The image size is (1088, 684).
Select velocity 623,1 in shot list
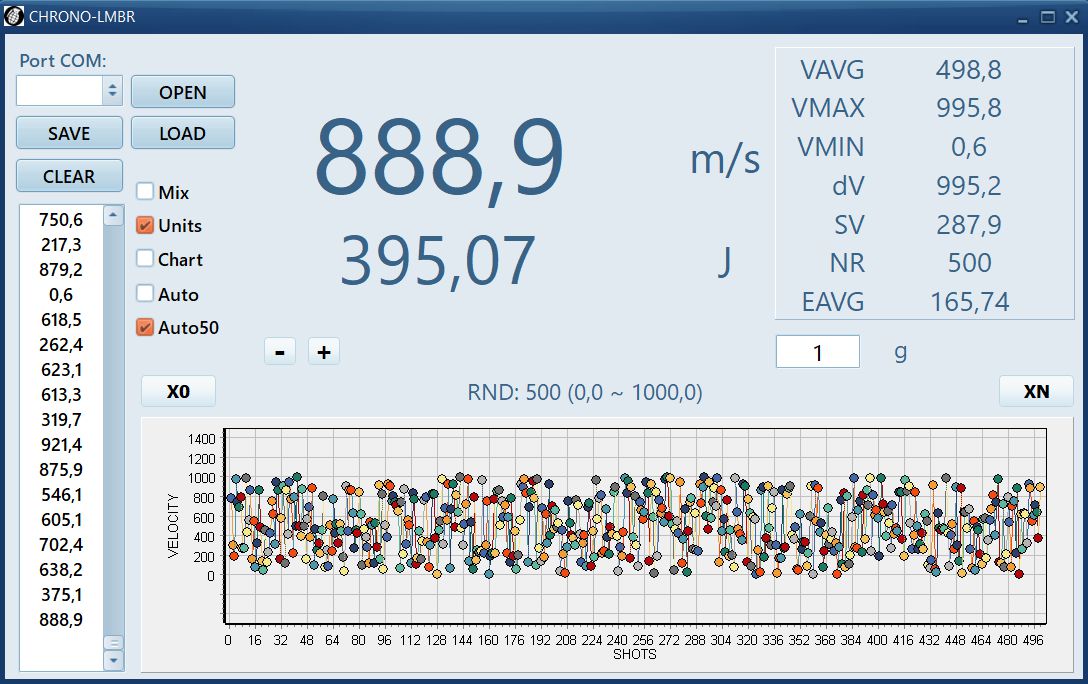click(61, 370)
